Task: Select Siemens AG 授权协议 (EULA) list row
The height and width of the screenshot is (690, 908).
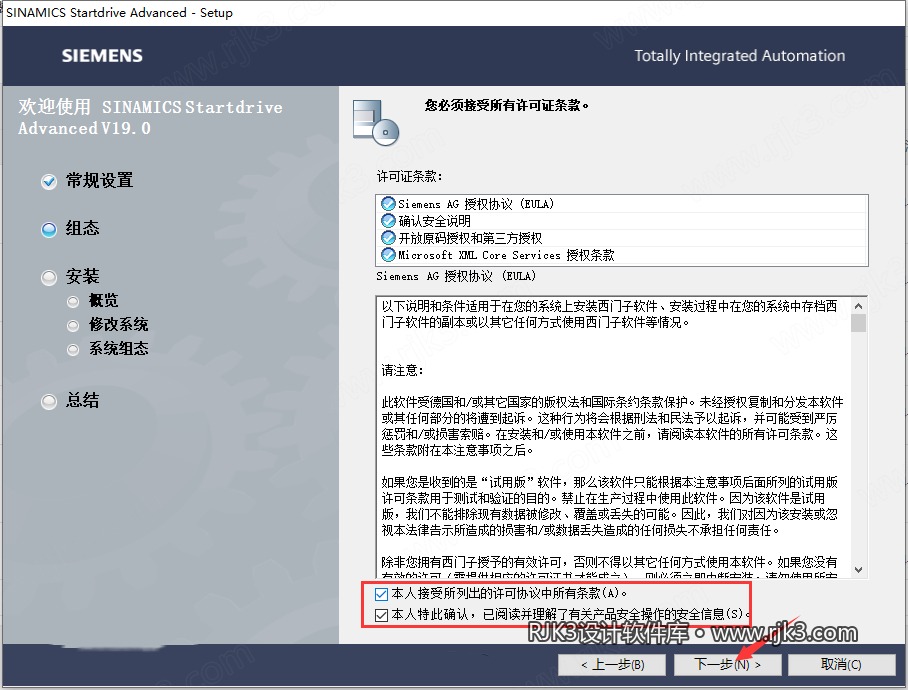Action: pyautogui.click(x=621, y=204)
